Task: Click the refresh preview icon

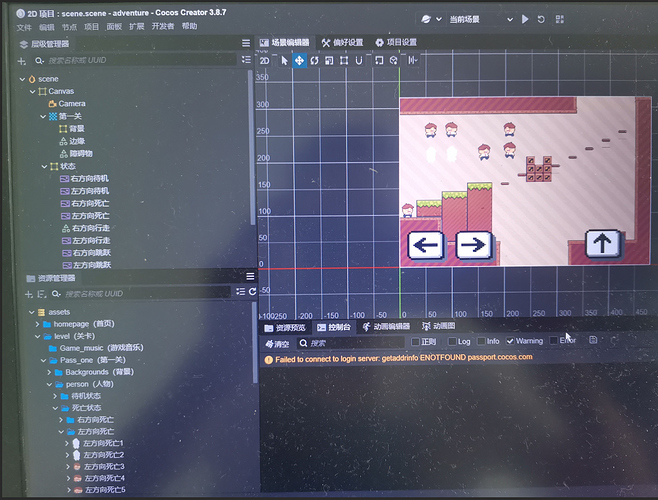Action: coord(541,19)
